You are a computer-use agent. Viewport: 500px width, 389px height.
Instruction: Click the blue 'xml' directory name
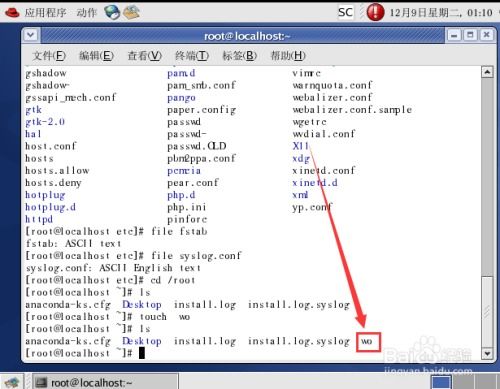click(300, 195)
